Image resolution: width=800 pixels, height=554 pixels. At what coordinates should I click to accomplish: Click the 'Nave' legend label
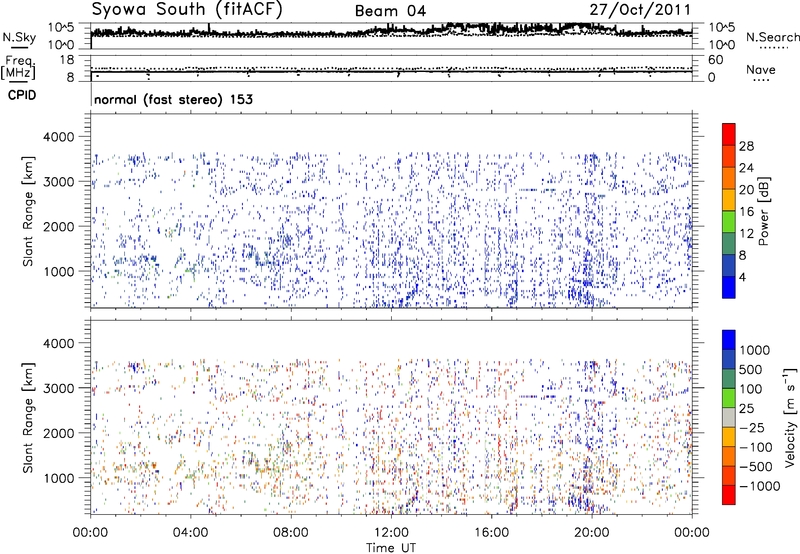[x=761, y=69]
